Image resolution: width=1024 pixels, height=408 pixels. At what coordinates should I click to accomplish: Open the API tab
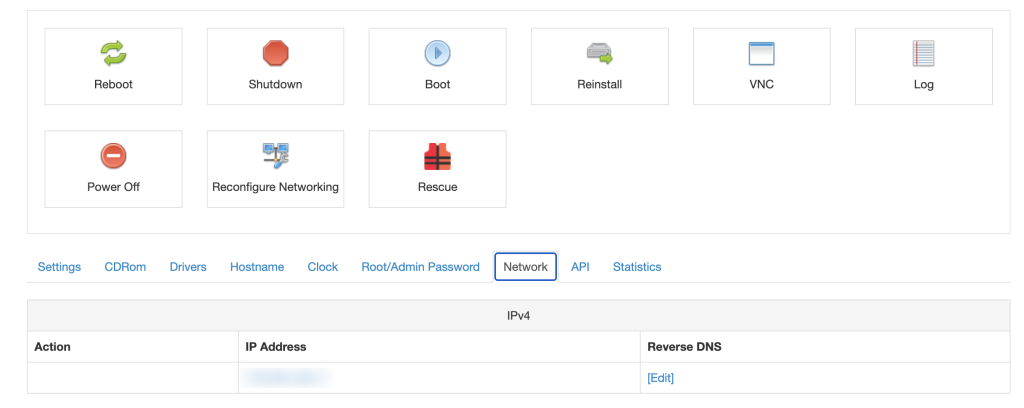tap(580, 267)
